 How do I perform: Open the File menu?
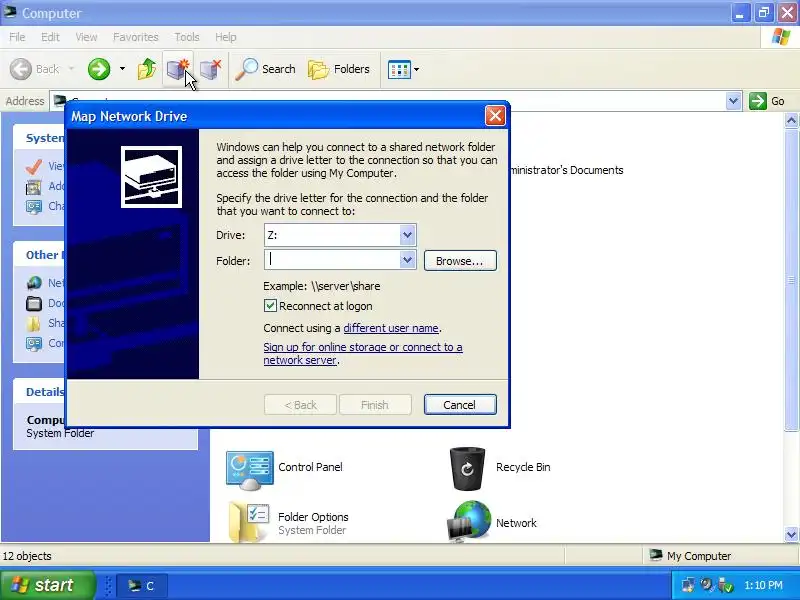coord(17,37)
